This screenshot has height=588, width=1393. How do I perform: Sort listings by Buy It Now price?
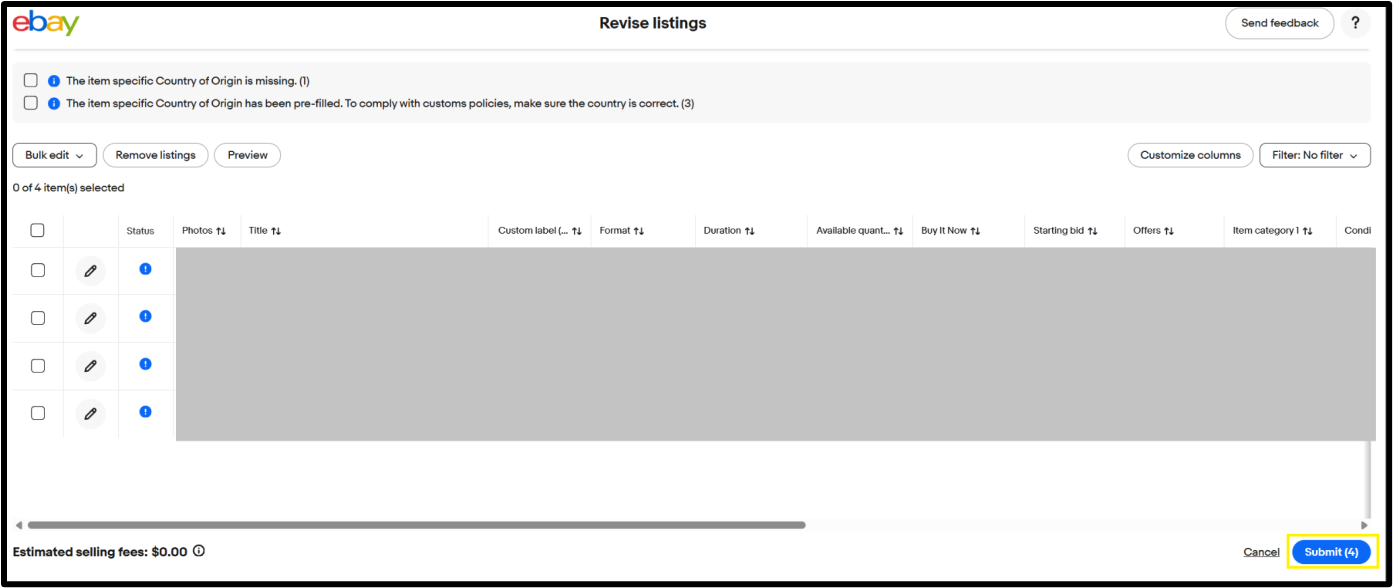click(949, 231)
